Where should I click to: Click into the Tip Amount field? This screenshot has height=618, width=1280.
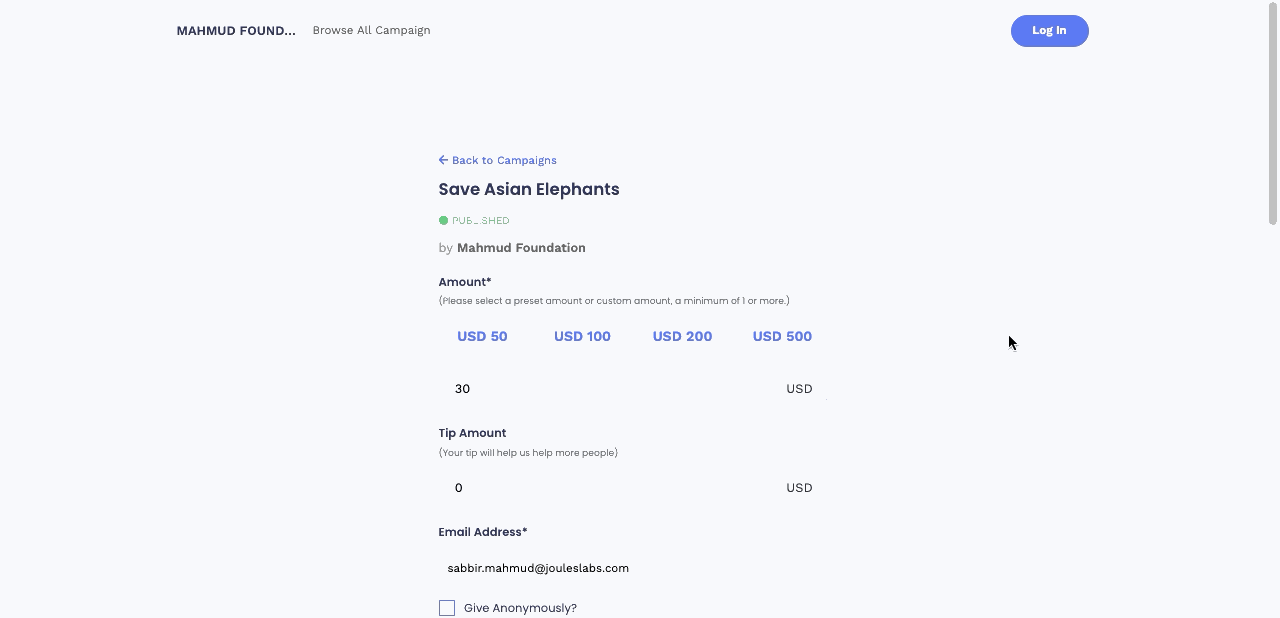pos(609,488)
